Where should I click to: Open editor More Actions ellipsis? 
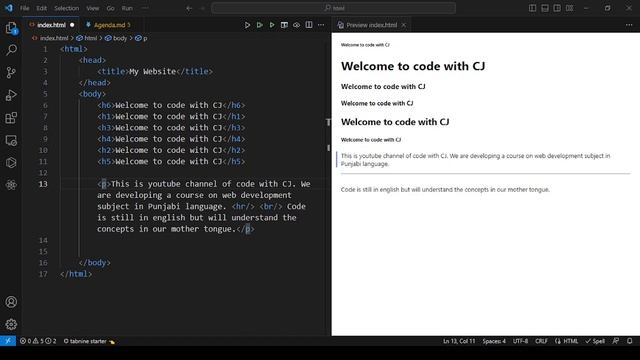coord(321,25)
